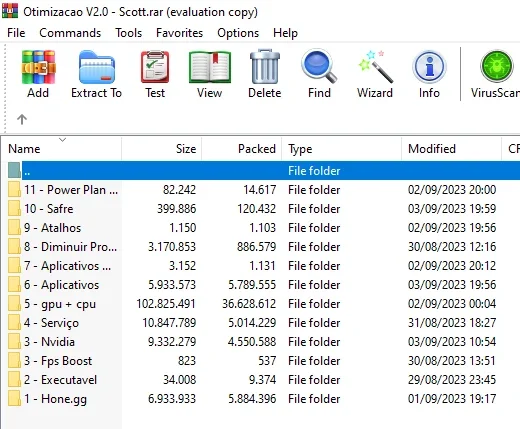Viewport: 520px width, 429px height.
Task: Click the WinRAR title bar app icon
Action: pos(10,10)
